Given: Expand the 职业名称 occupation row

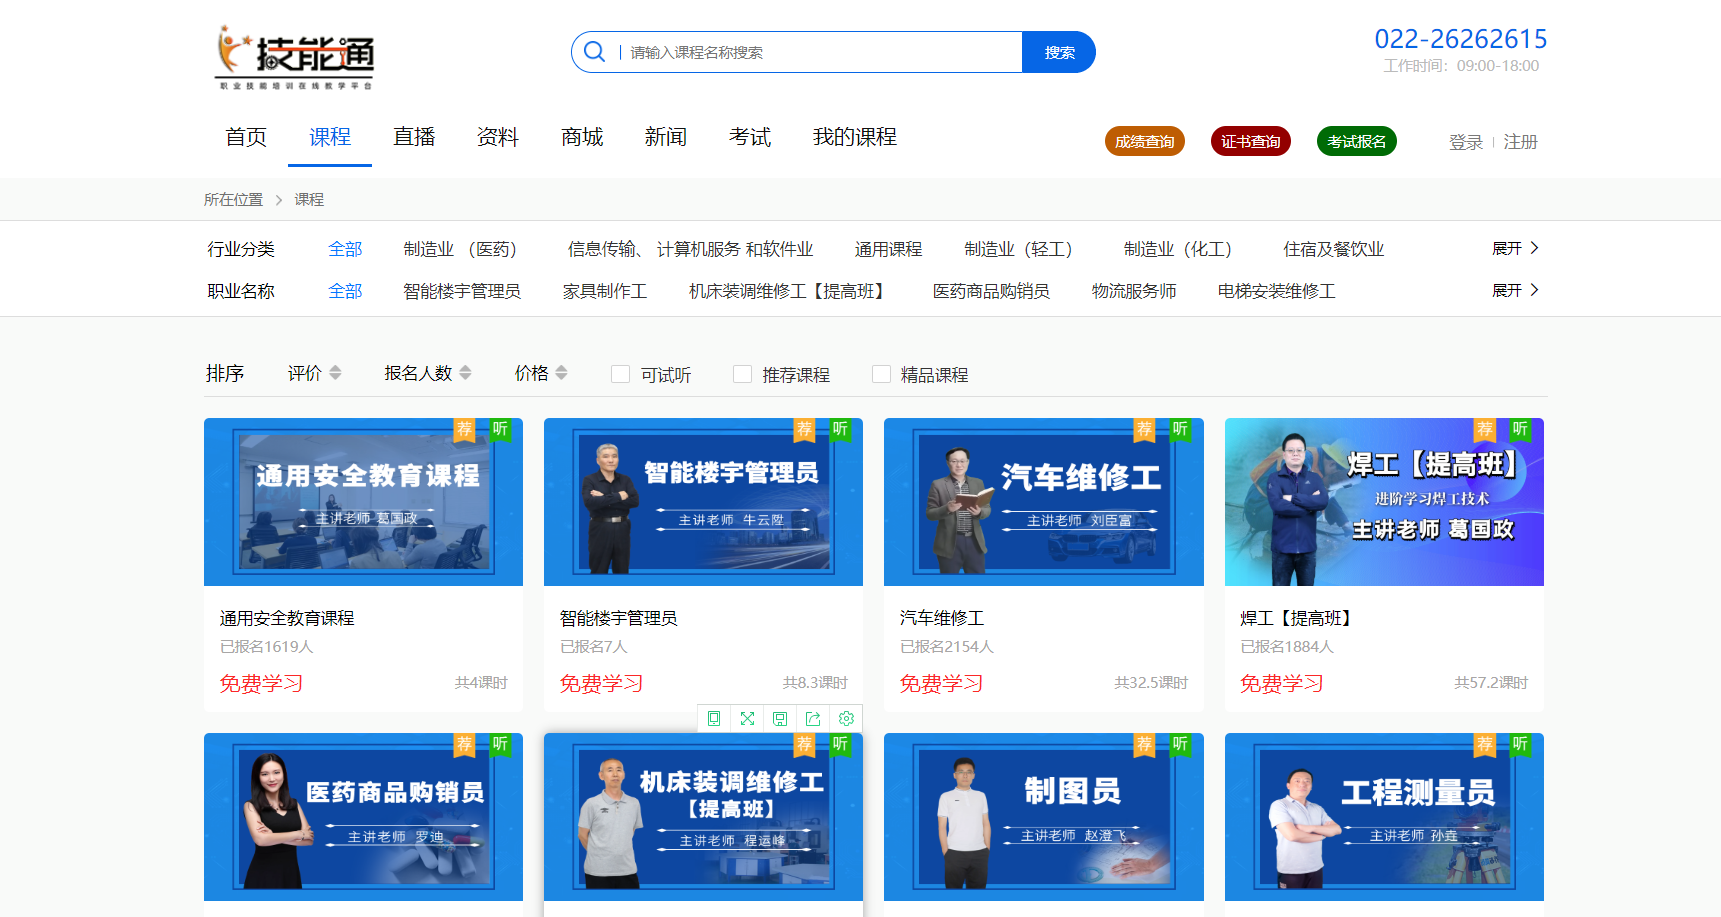Looking at the screenshot, I should (1514, 290).
